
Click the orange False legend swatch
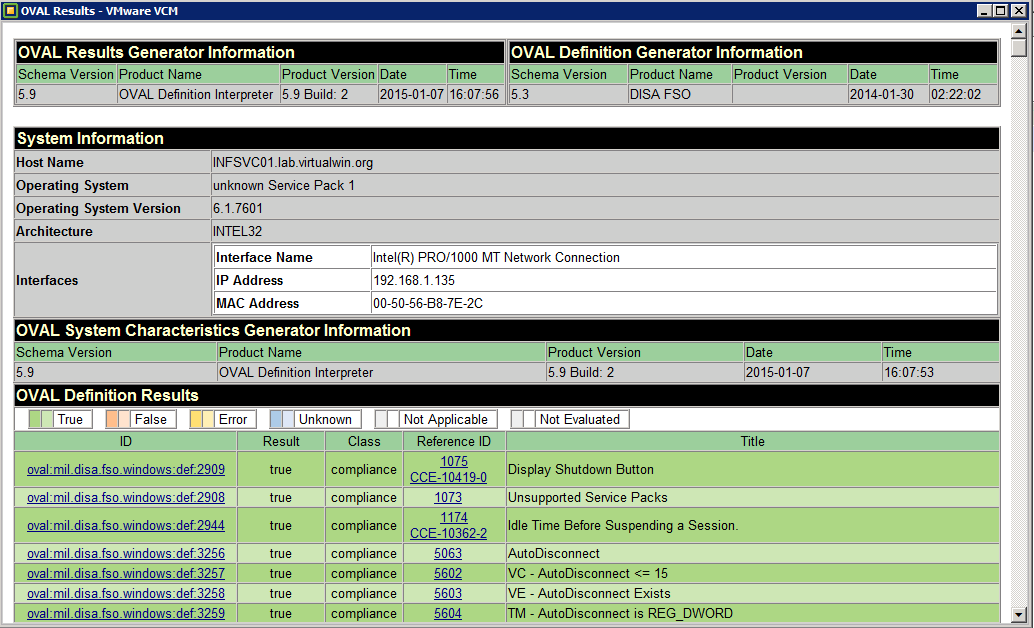pyautogui.click(x=118, y=419)
